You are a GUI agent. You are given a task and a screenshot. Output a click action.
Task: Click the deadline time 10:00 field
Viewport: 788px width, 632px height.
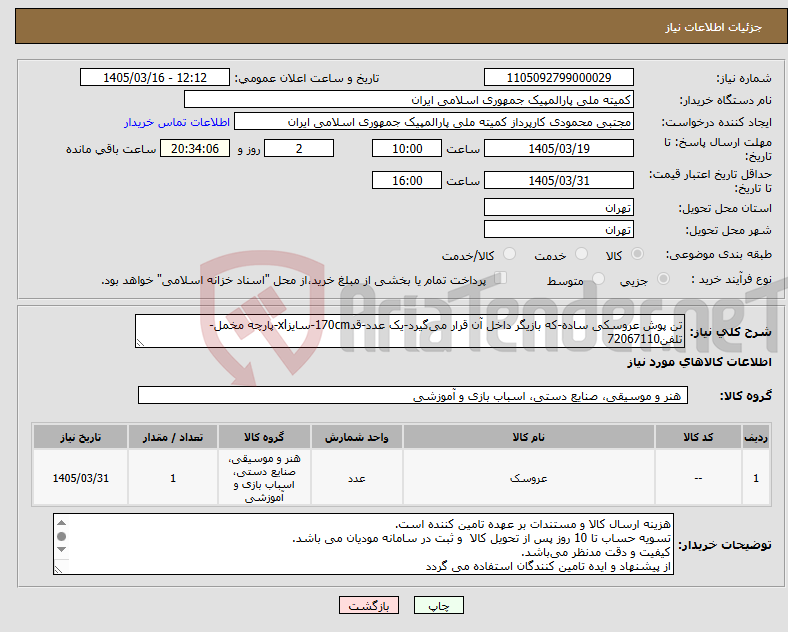point(407,149)
